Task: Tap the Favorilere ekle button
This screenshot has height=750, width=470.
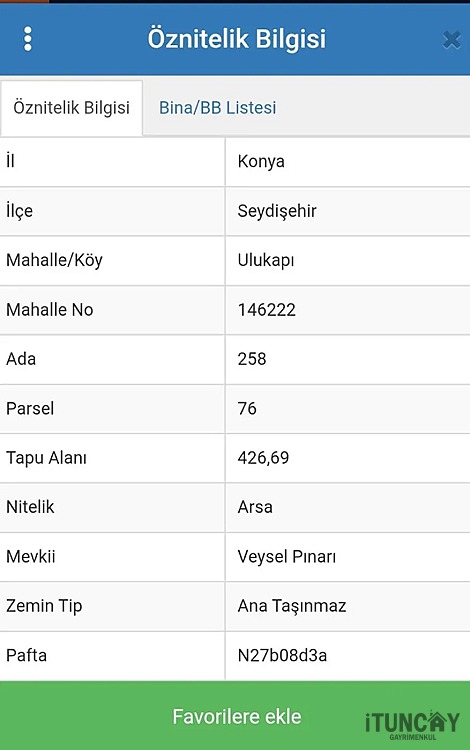Action: (x=235, y=716)
